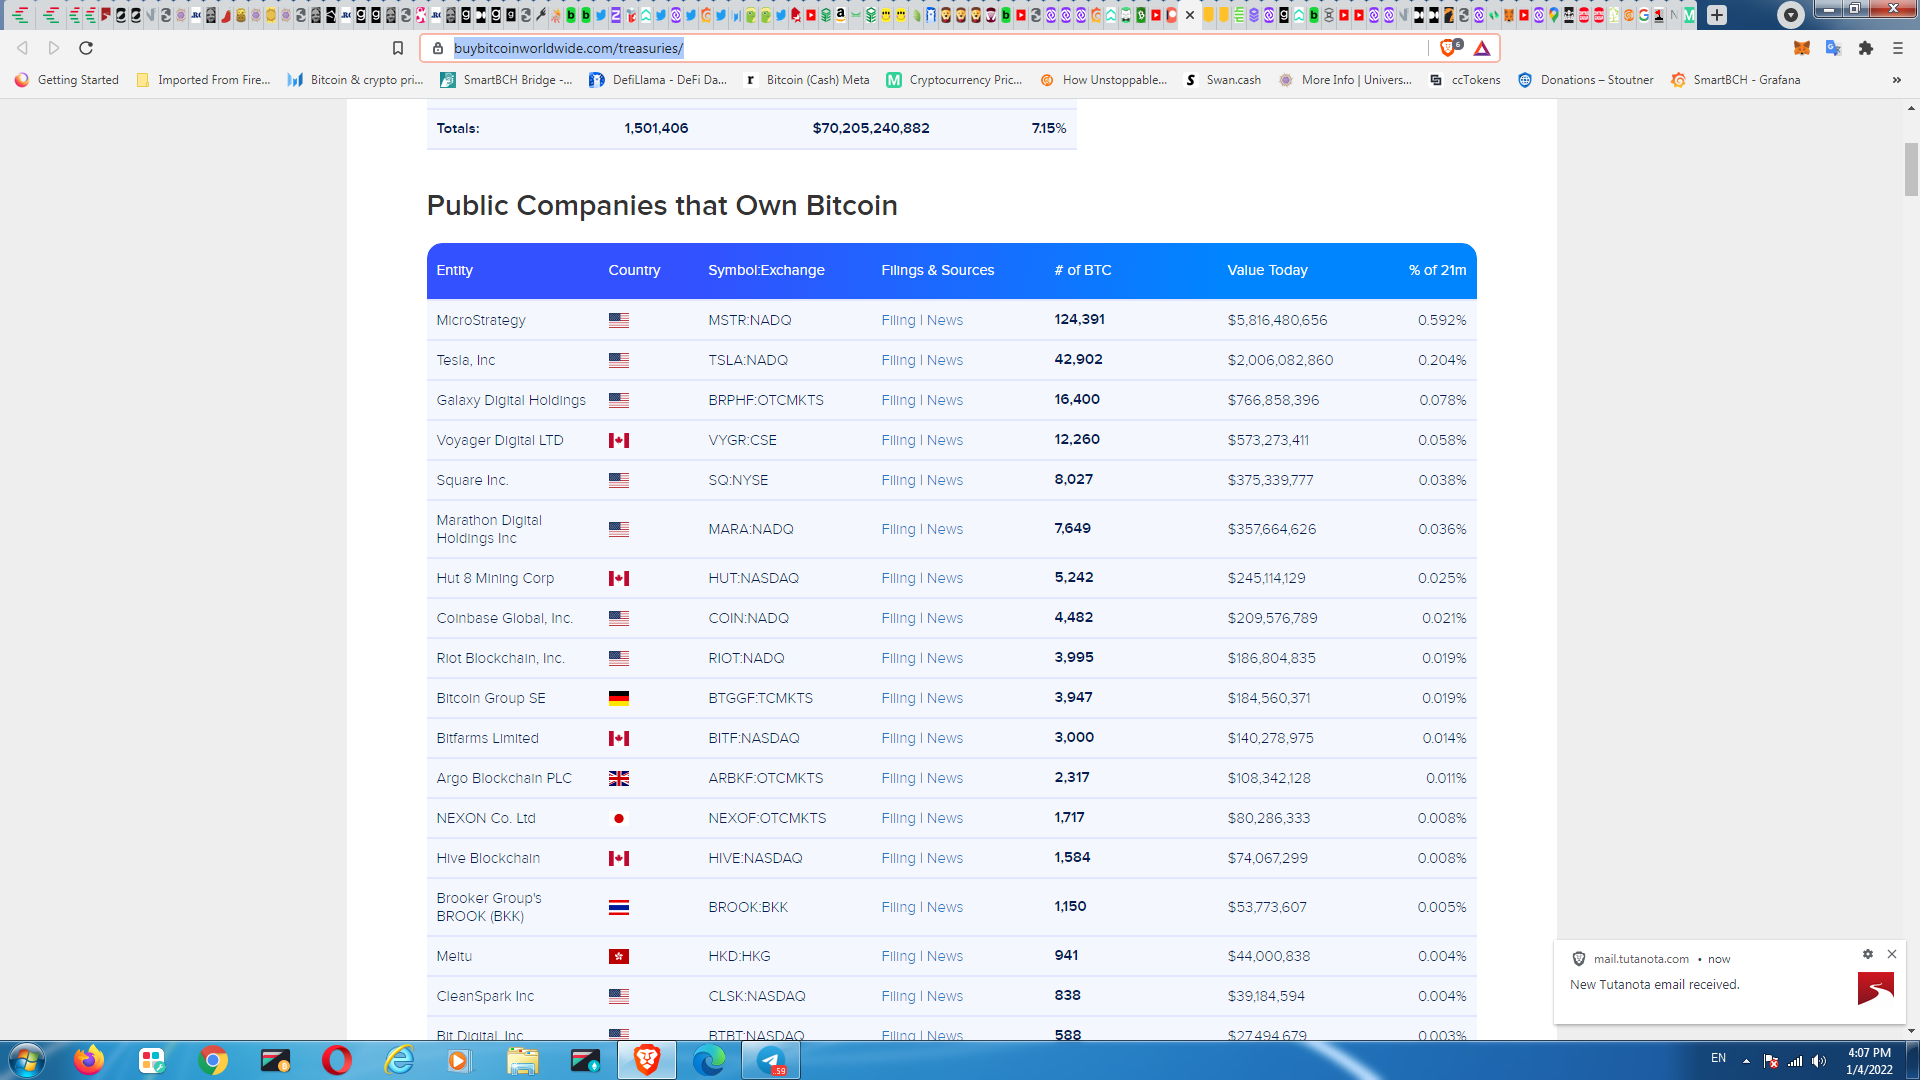Open MicroStrategy's Filing link
1920x1080 pixels.
click(898, 320)
